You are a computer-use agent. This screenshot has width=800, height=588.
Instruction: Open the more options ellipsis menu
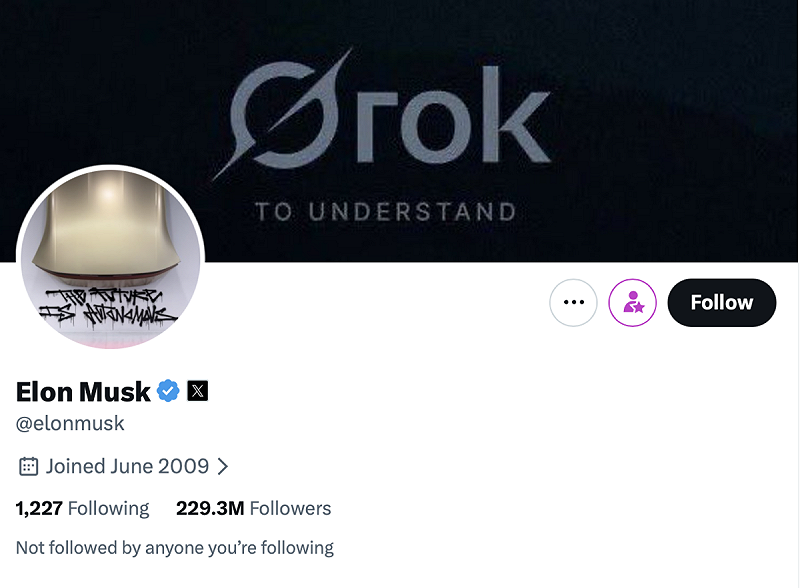[x=573, y=302]
